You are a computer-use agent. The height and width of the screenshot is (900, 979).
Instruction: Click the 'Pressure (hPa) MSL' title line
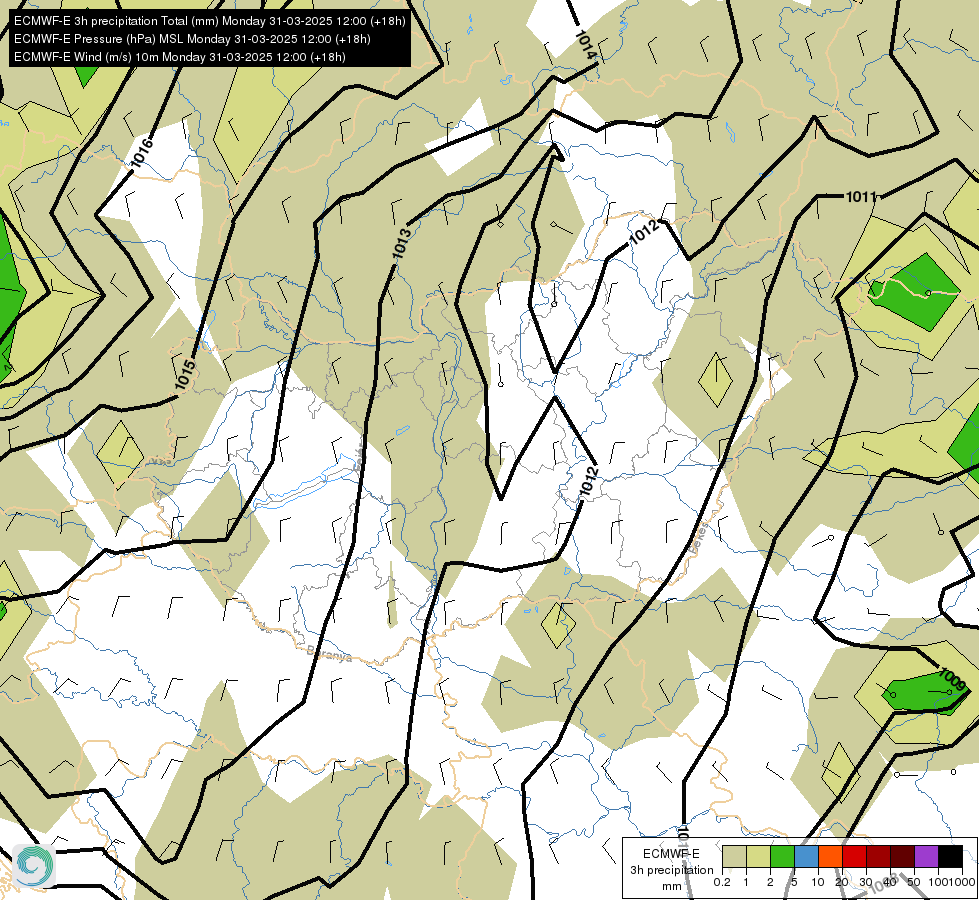pos(192,39)
